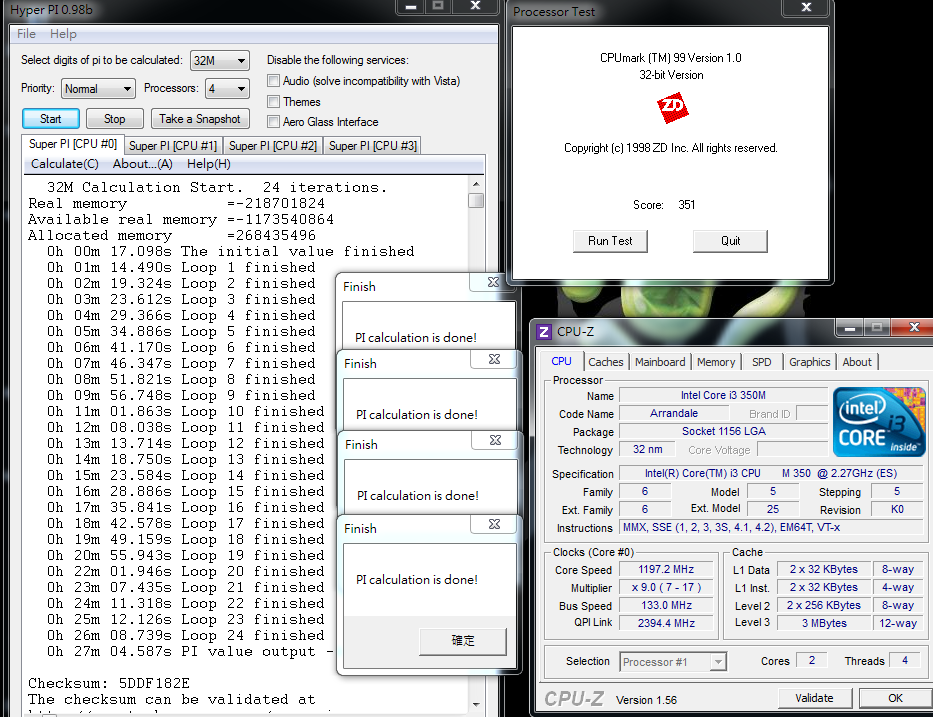Switch to Super PI [CPU #3] tab
The image size is (933, 717).
click(x=373, y=146)
